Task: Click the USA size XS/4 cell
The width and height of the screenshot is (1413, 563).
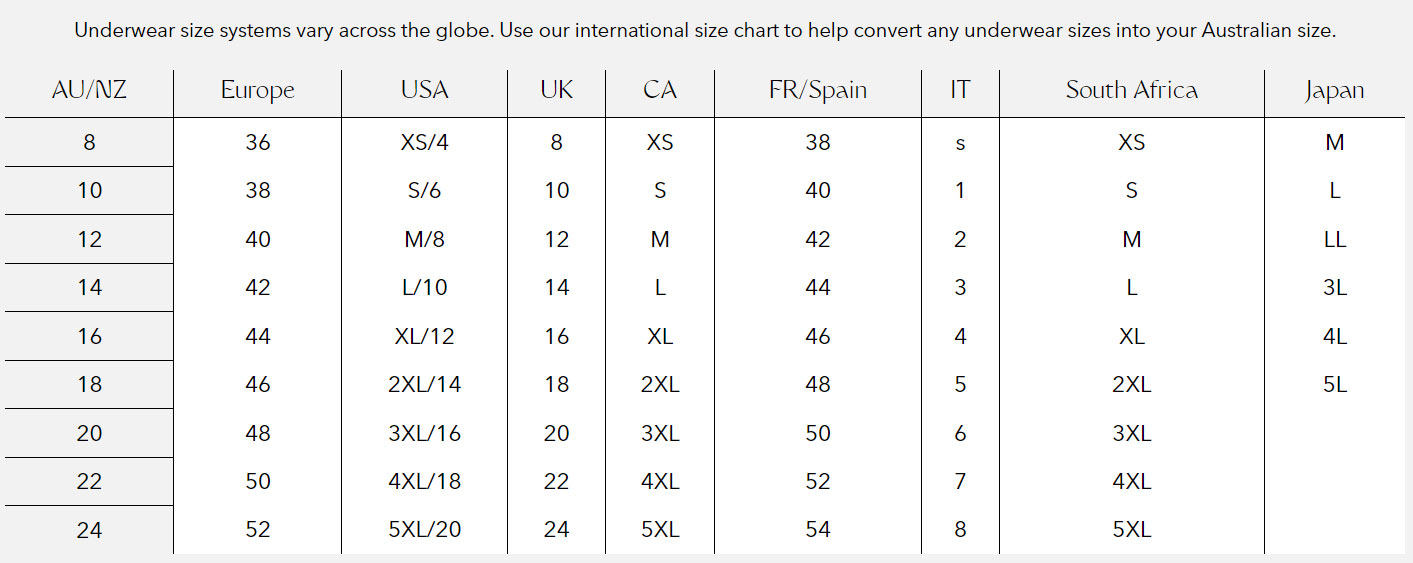Action: [x=424, y=142]
